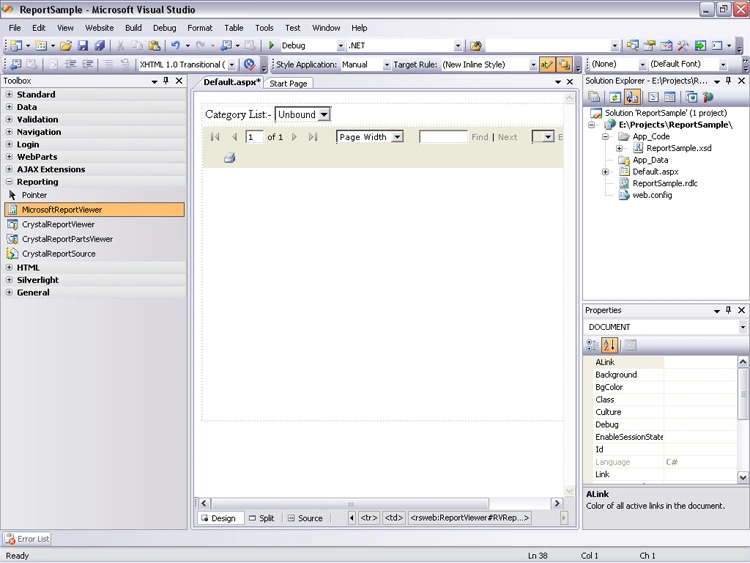Click the ASP.NET Configuration icon in Solution Explorer
The width and height of the screenshot is (750, 563).
(708, 97)
